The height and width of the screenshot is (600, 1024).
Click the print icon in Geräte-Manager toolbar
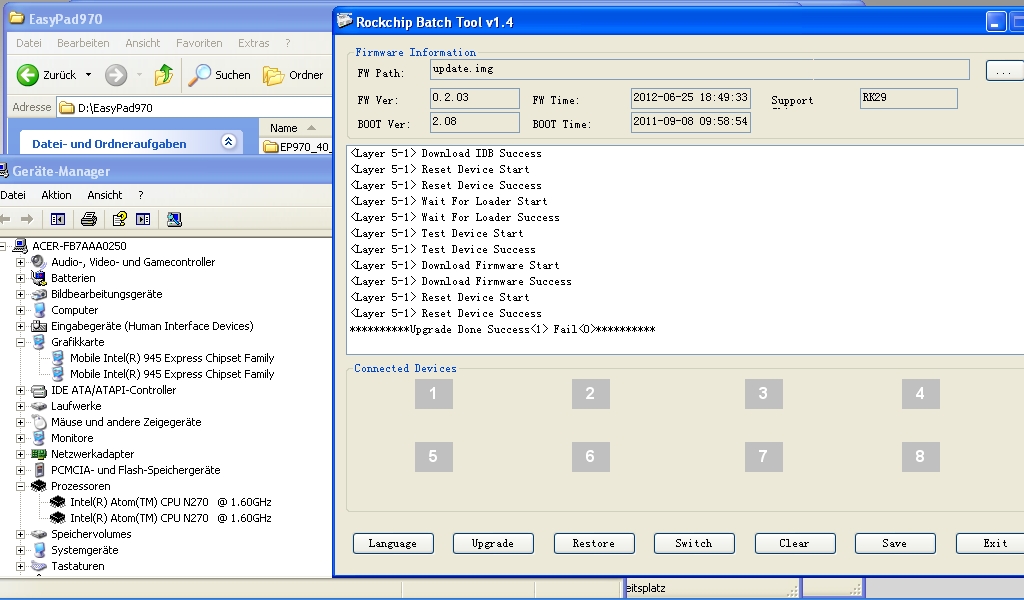[x=89, y=219]
